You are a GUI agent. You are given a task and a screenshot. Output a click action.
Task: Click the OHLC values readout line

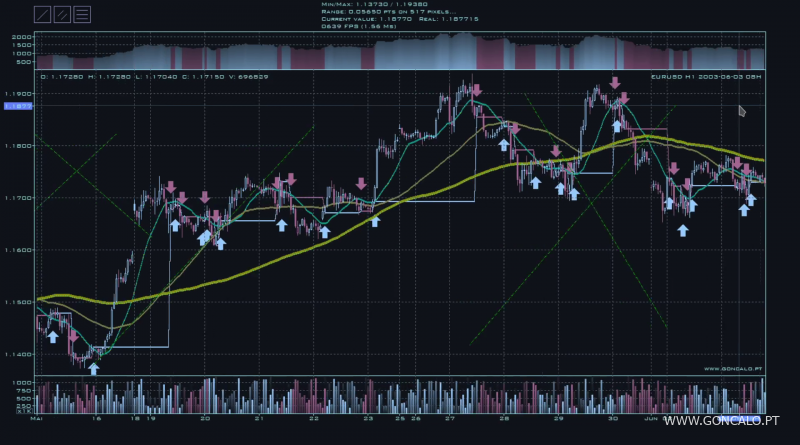[139, 76]
